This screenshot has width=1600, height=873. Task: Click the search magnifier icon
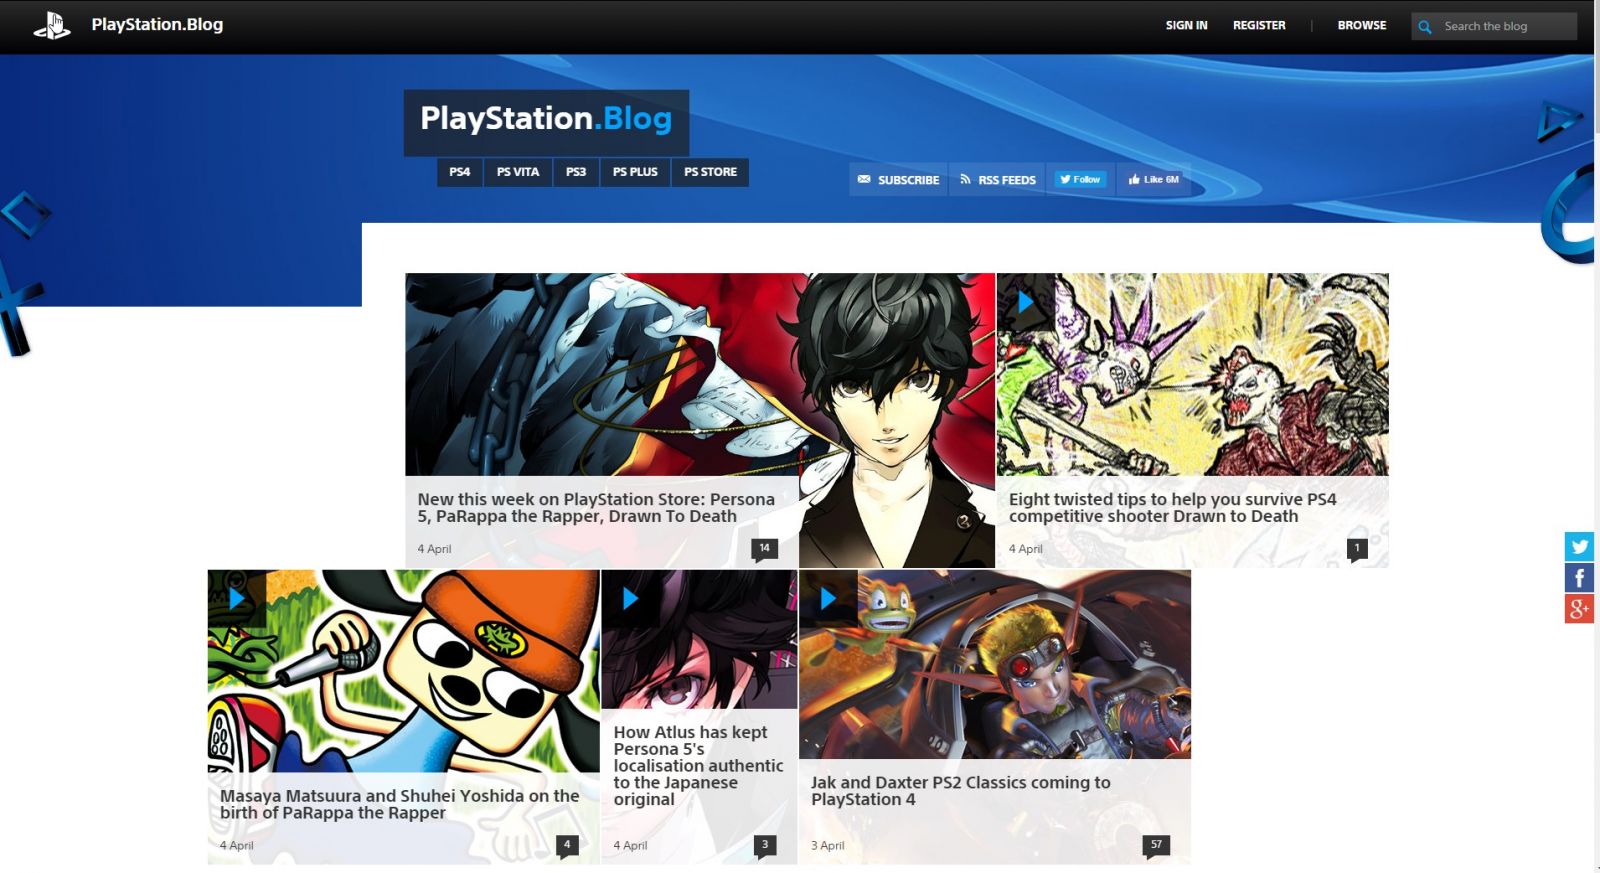point(1425,27)
